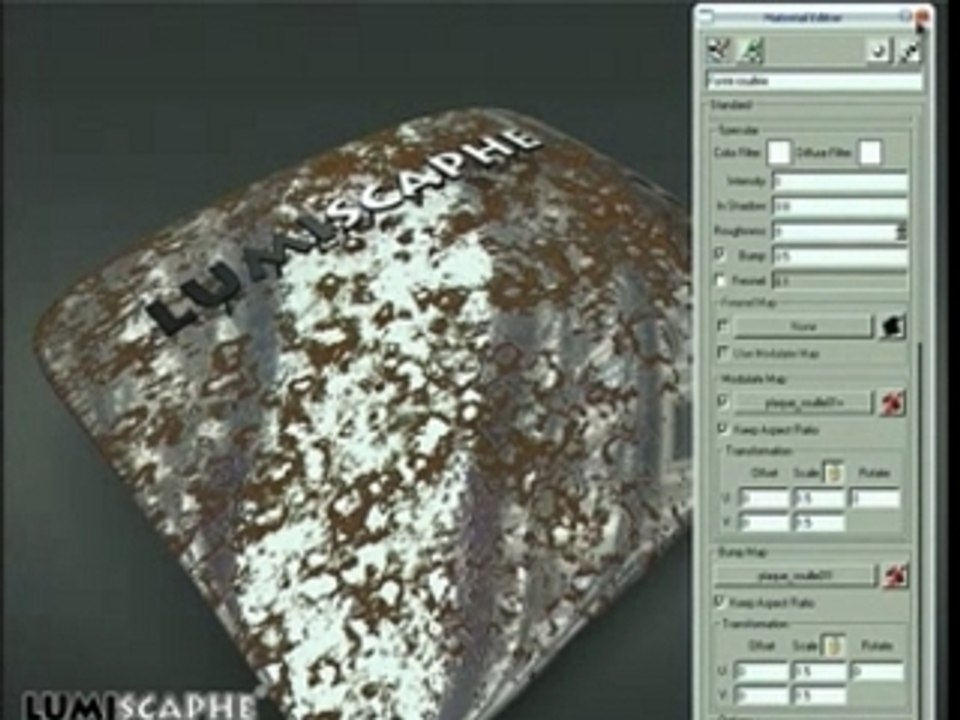Screen dimensions: 960x720
Task: Toggle the Scale lock icon under Modulate Map transformation
Action: click(x=833, y=473)
